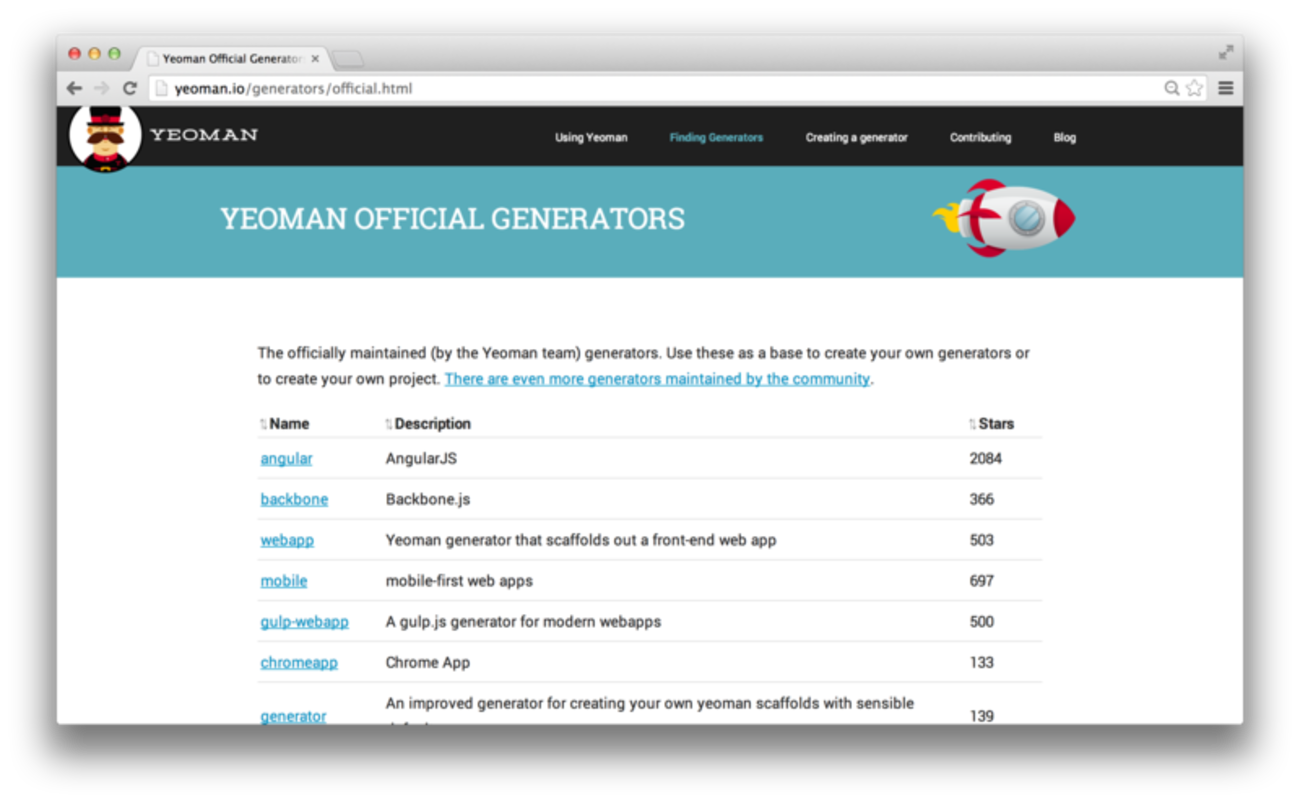
Task: Open the Finding Generators nav item
Action: [716, 138]
